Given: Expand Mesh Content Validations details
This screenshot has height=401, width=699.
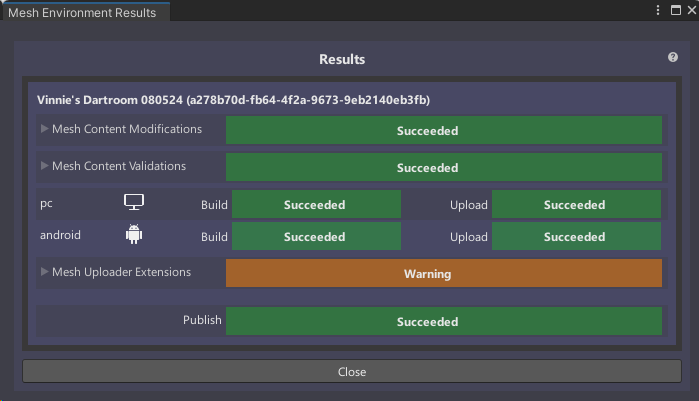Looking at the screenshot, I should click(45, 166).
